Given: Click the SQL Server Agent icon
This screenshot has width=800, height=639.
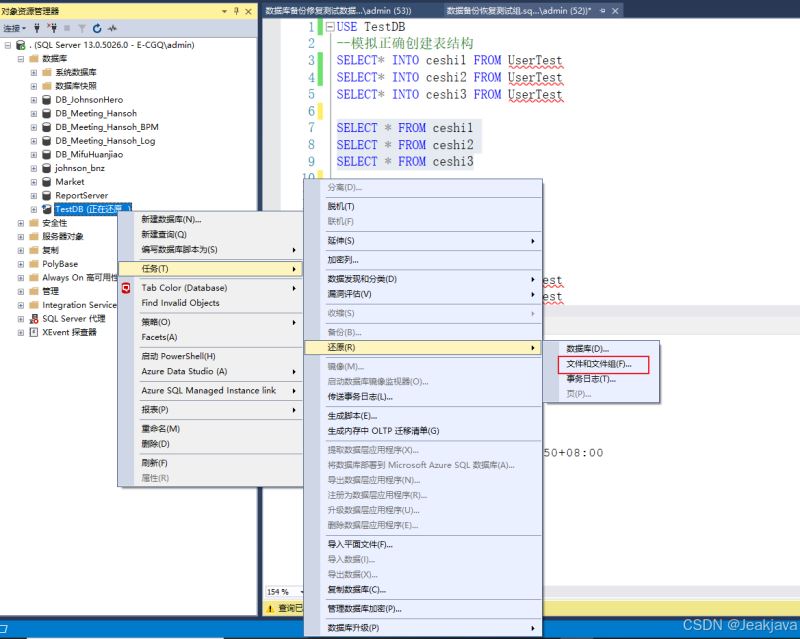Looking at the screenshot, I should (x=34, y=318).
